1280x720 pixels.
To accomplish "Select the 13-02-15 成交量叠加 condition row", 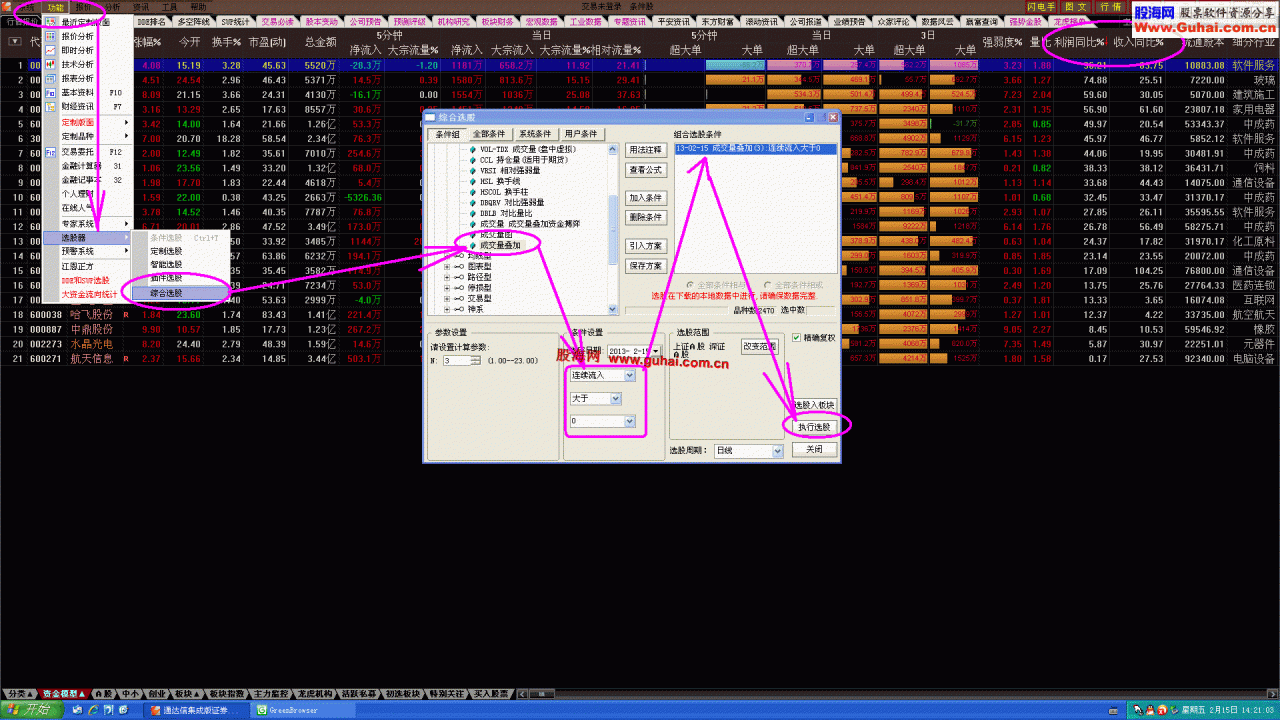I will tap(755, 148).
